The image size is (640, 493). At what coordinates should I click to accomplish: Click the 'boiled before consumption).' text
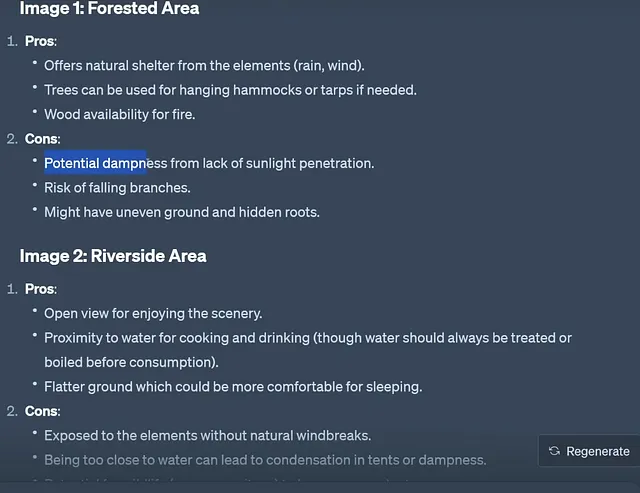pyautogui.click(x=131, y=362)
